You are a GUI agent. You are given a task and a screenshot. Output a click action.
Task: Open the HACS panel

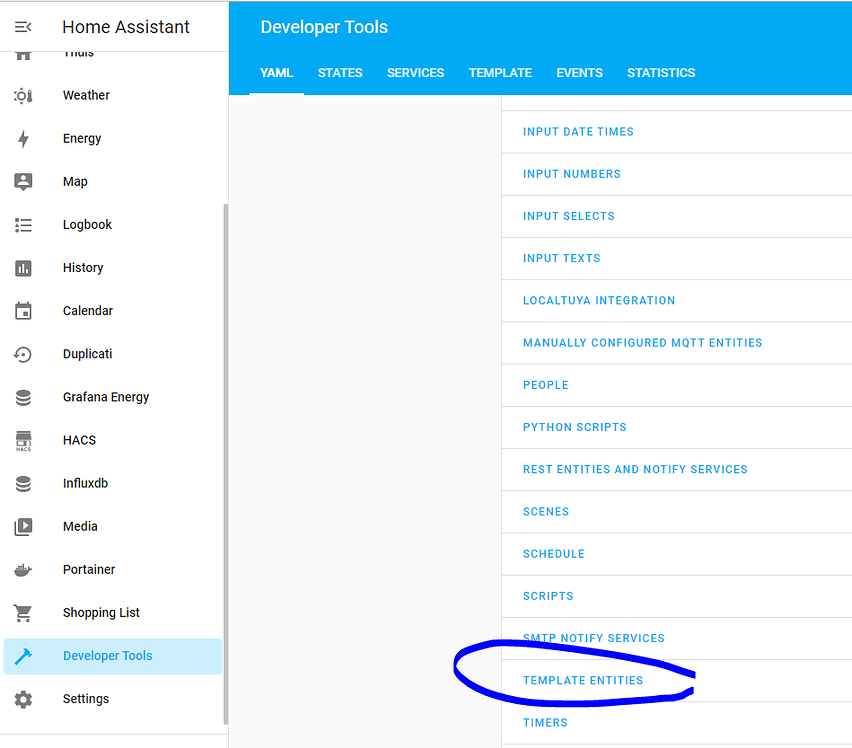coord(22,440)
